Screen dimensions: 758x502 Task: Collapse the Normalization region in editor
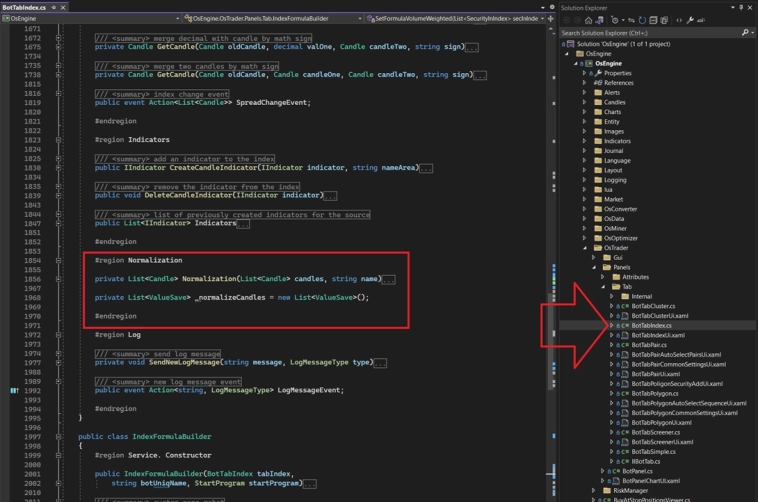point(58,260)
